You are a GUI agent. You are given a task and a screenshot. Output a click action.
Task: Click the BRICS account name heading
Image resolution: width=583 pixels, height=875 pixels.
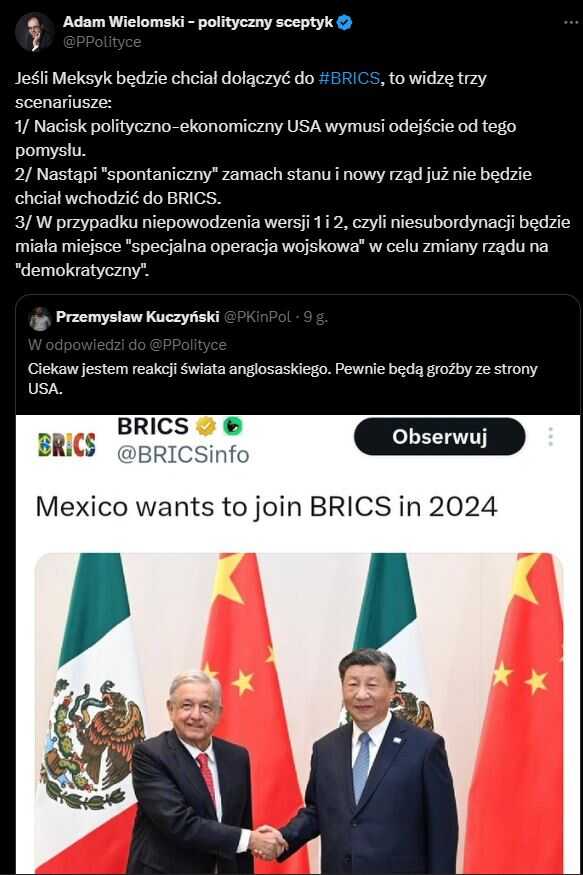[152, 426]
